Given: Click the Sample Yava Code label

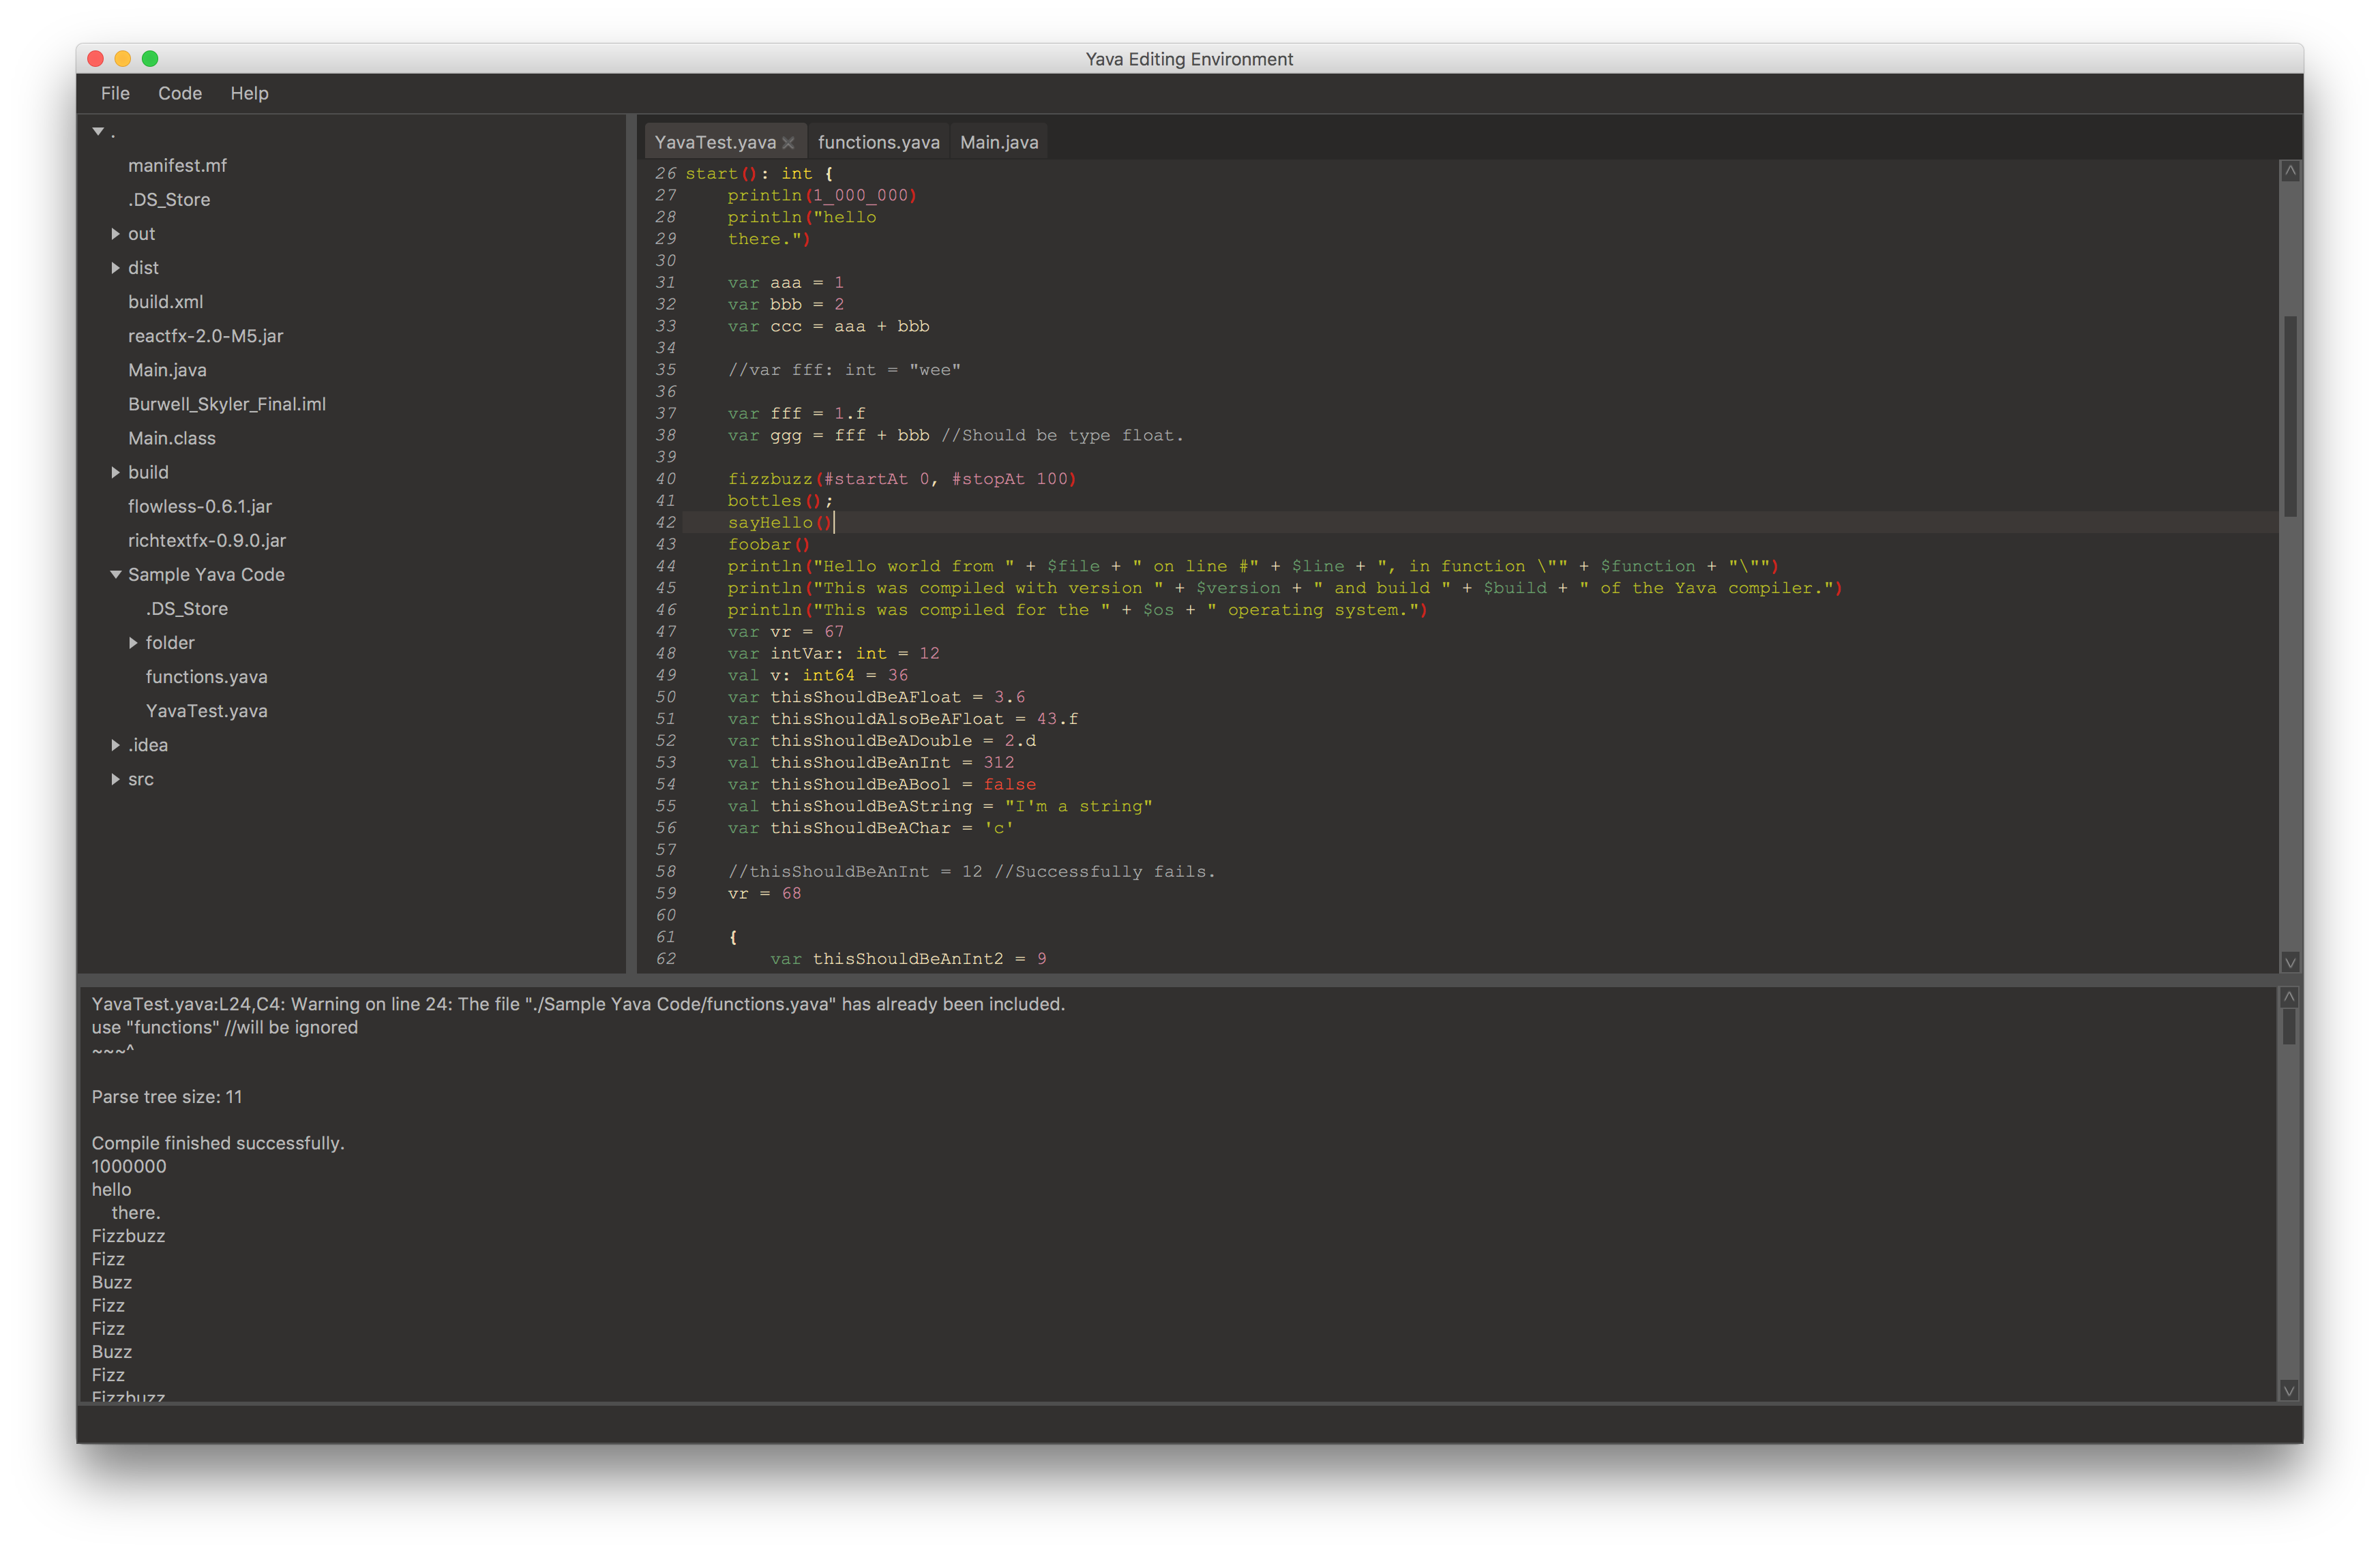Looking at the screenshot, I should pyautogui.click(x=206, y=574).
